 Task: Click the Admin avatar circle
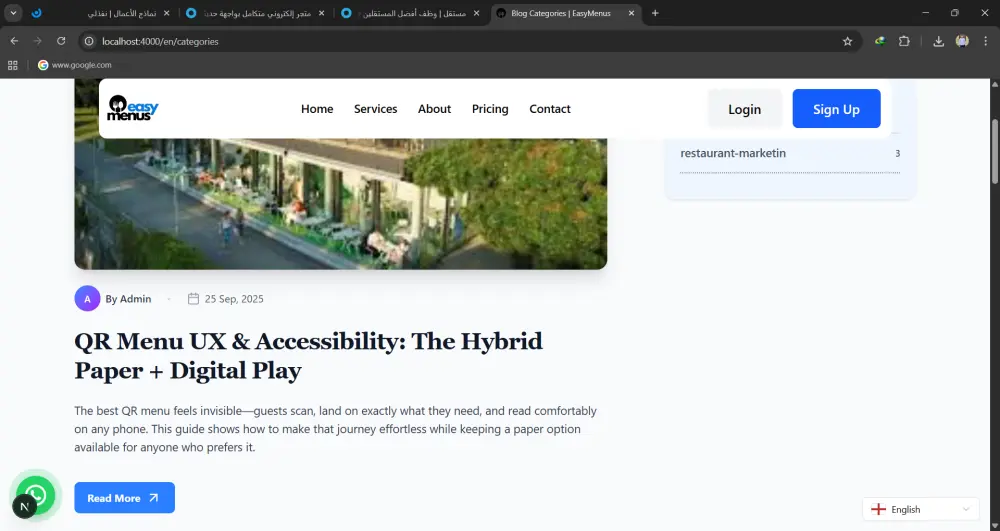coord(87,298)
